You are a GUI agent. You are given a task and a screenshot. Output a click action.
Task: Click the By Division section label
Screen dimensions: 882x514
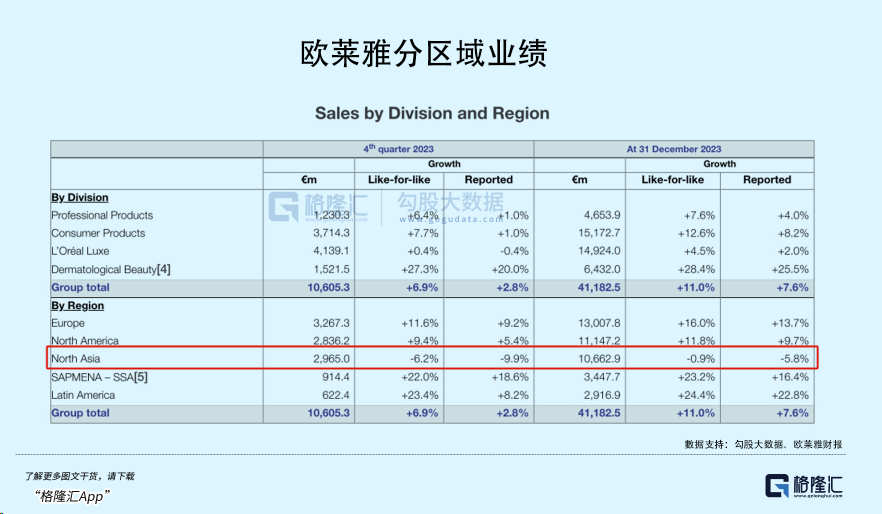(80, 197)
